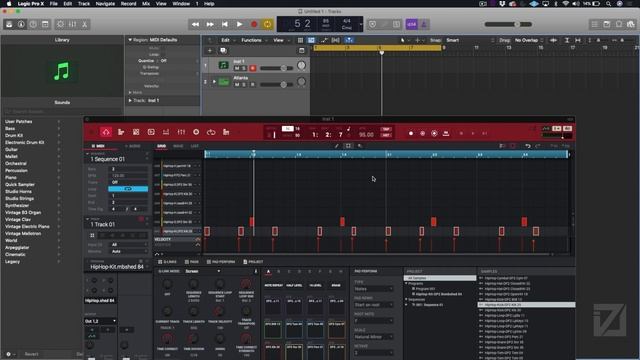Start playback with Logic Play button

point(239,24)
